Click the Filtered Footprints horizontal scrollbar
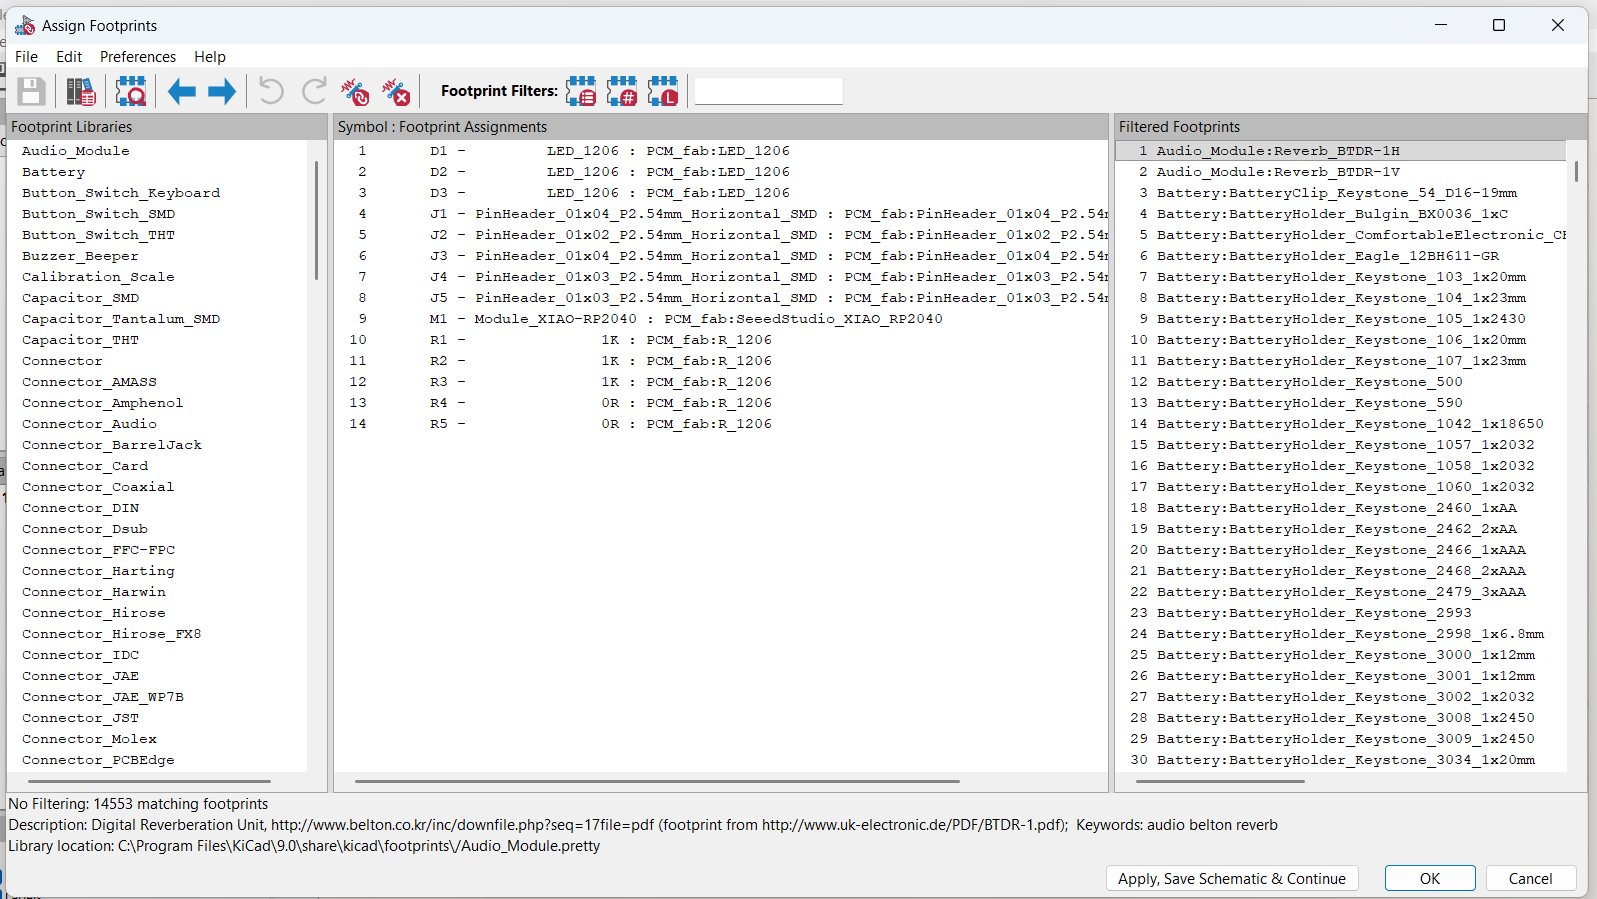The width and height of the screenshot is (1597, 899). pos(1221,781)
